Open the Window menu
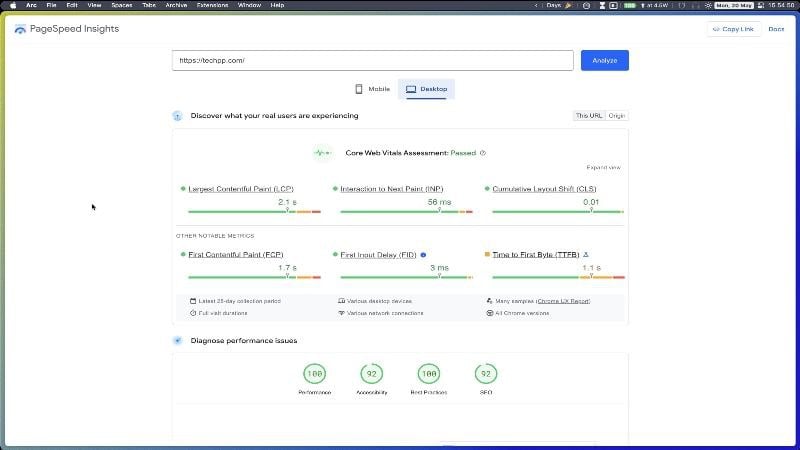The image size is (800, 450). pyautogui.click(x=249, y=5)
